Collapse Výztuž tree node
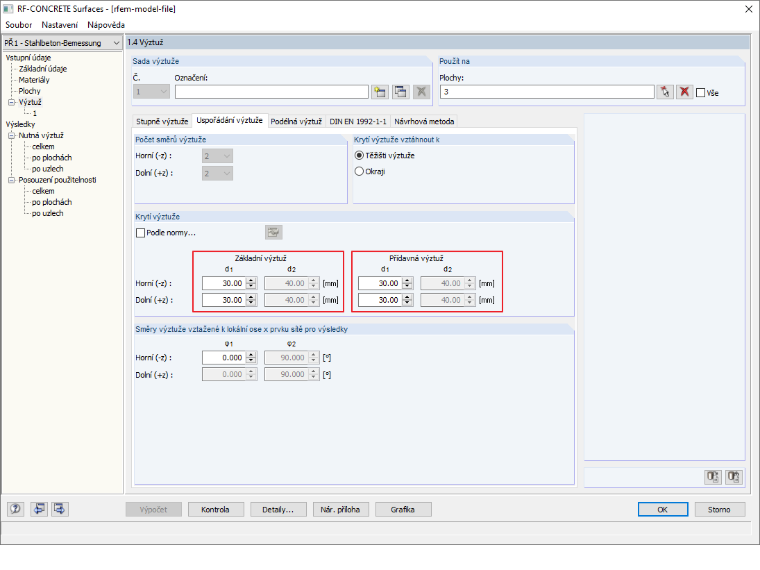The image size is (760, 570). point(11,102)
